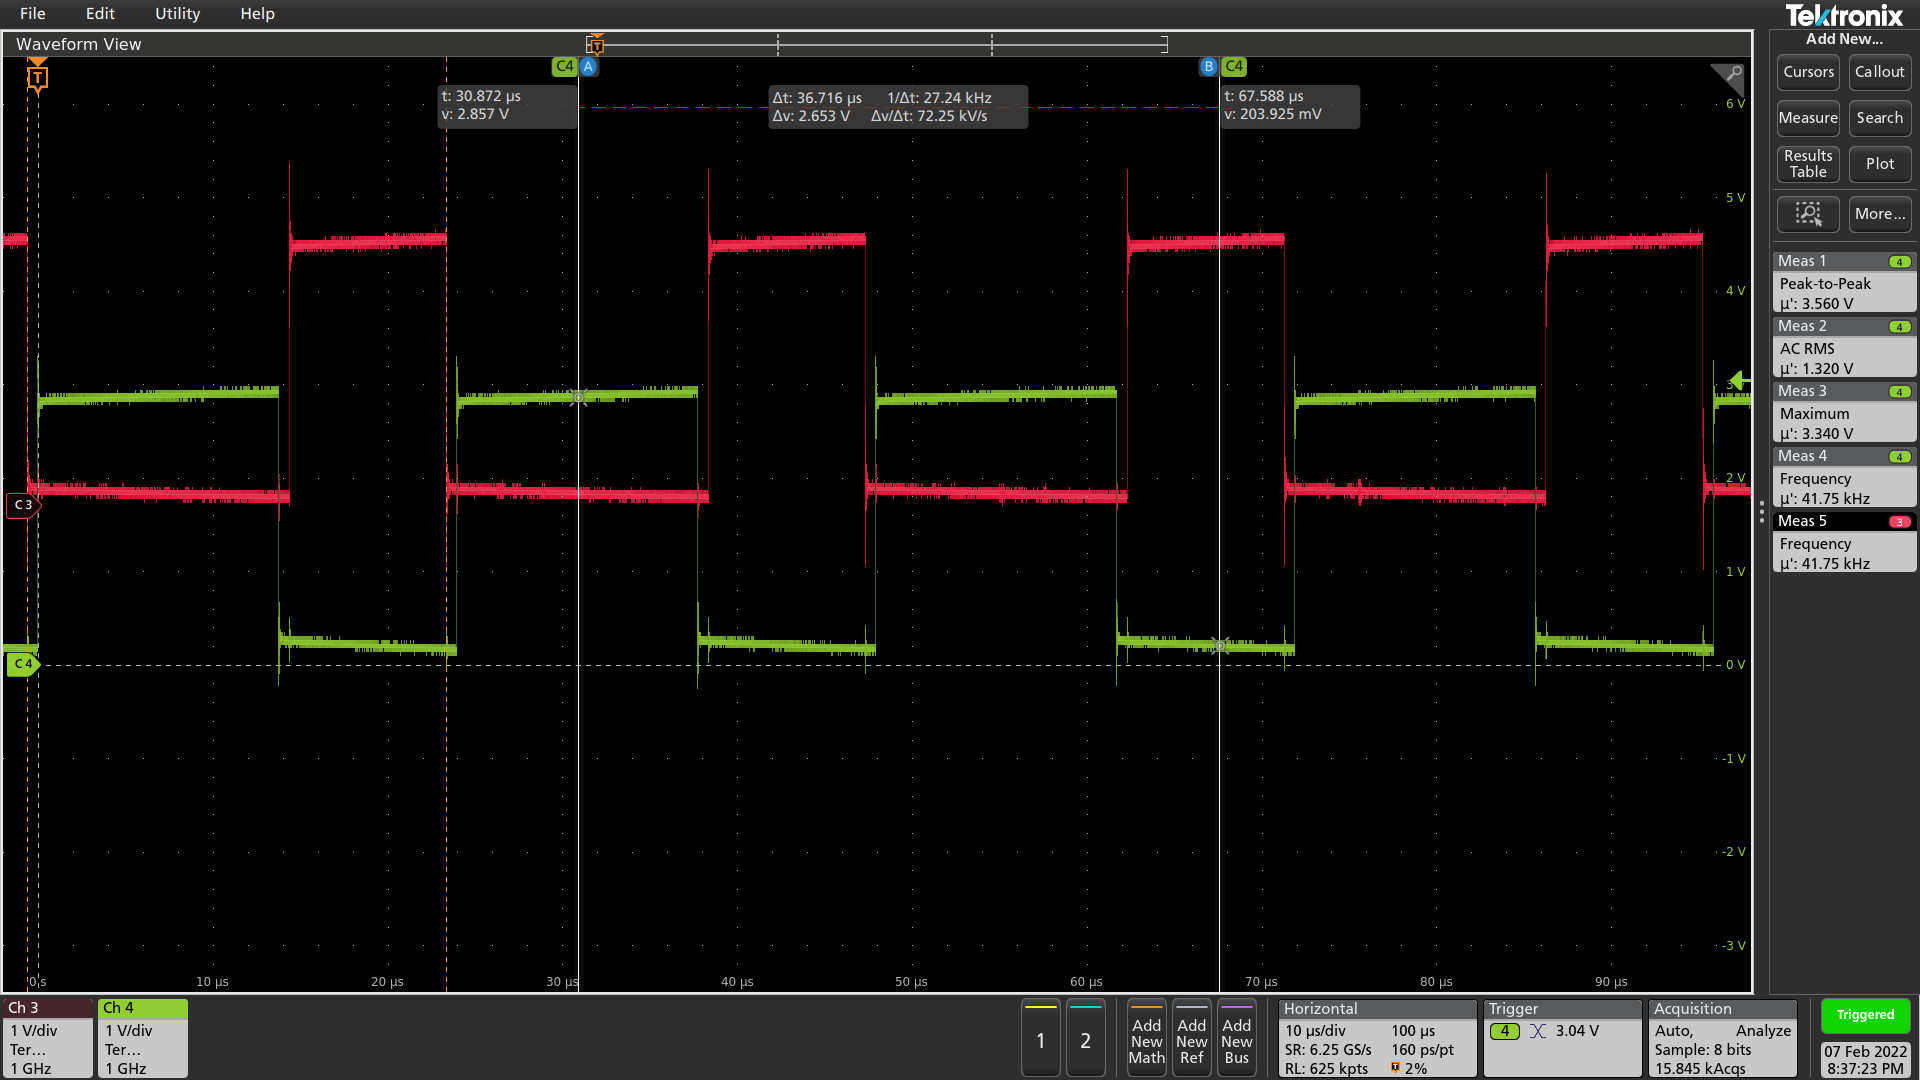1920x1080 pixels.
Task: Click cursor A handle badge
Action: point(588,66)
